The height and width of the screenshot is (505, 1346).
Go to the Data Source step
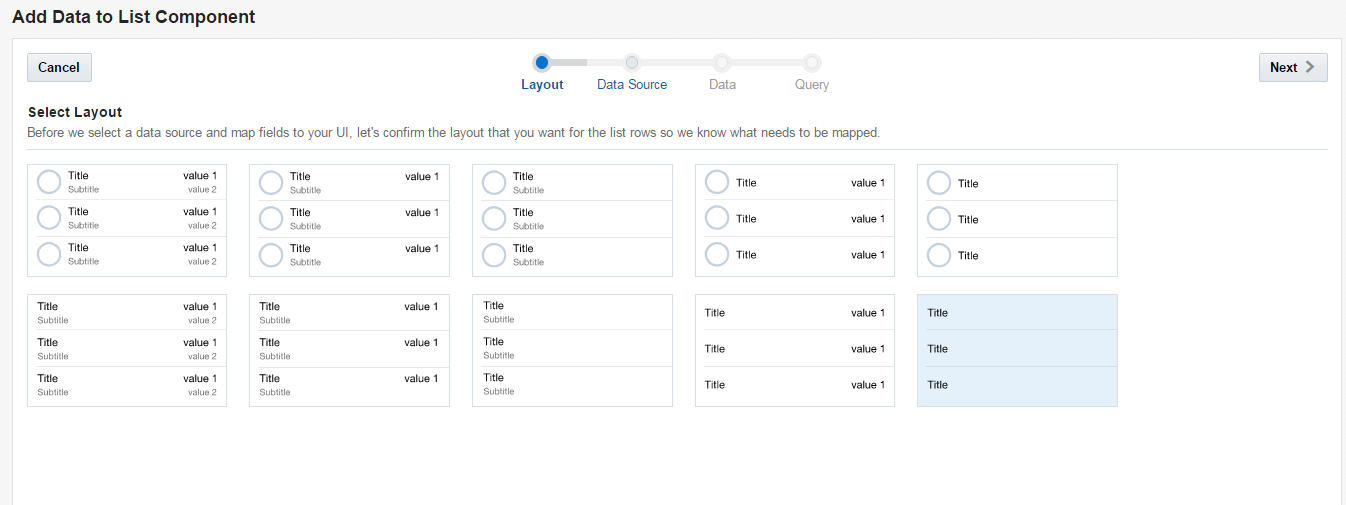[x=632, y=62]
